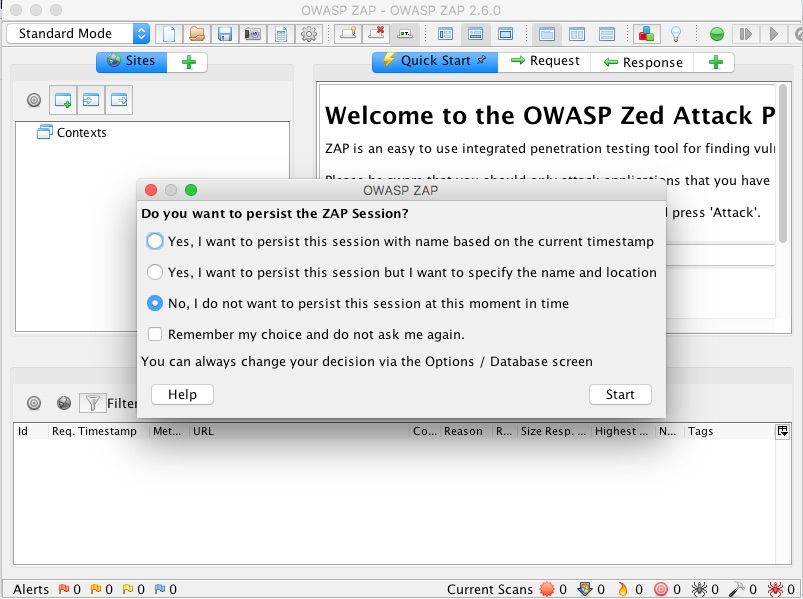Viewport: 803px width, 599px height.
Task: Click the Manage Add-ons colored blocks icon
Action: [x=646, y=34]
